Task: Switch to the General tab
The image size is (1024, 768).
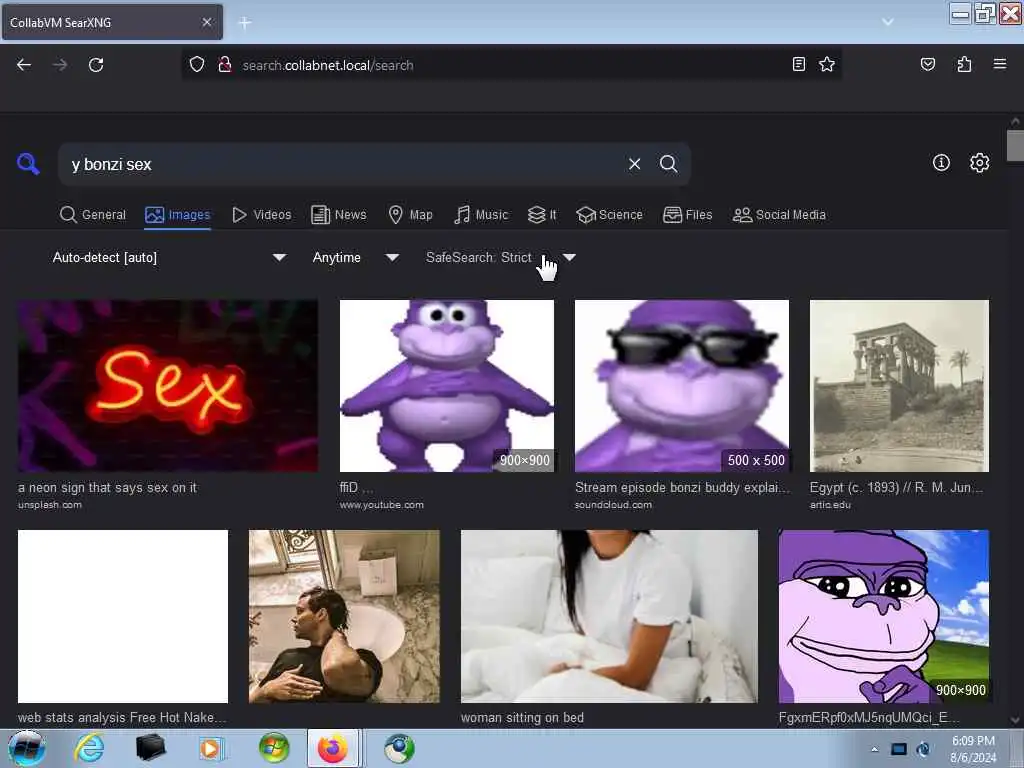Action: tap(93, 215)
